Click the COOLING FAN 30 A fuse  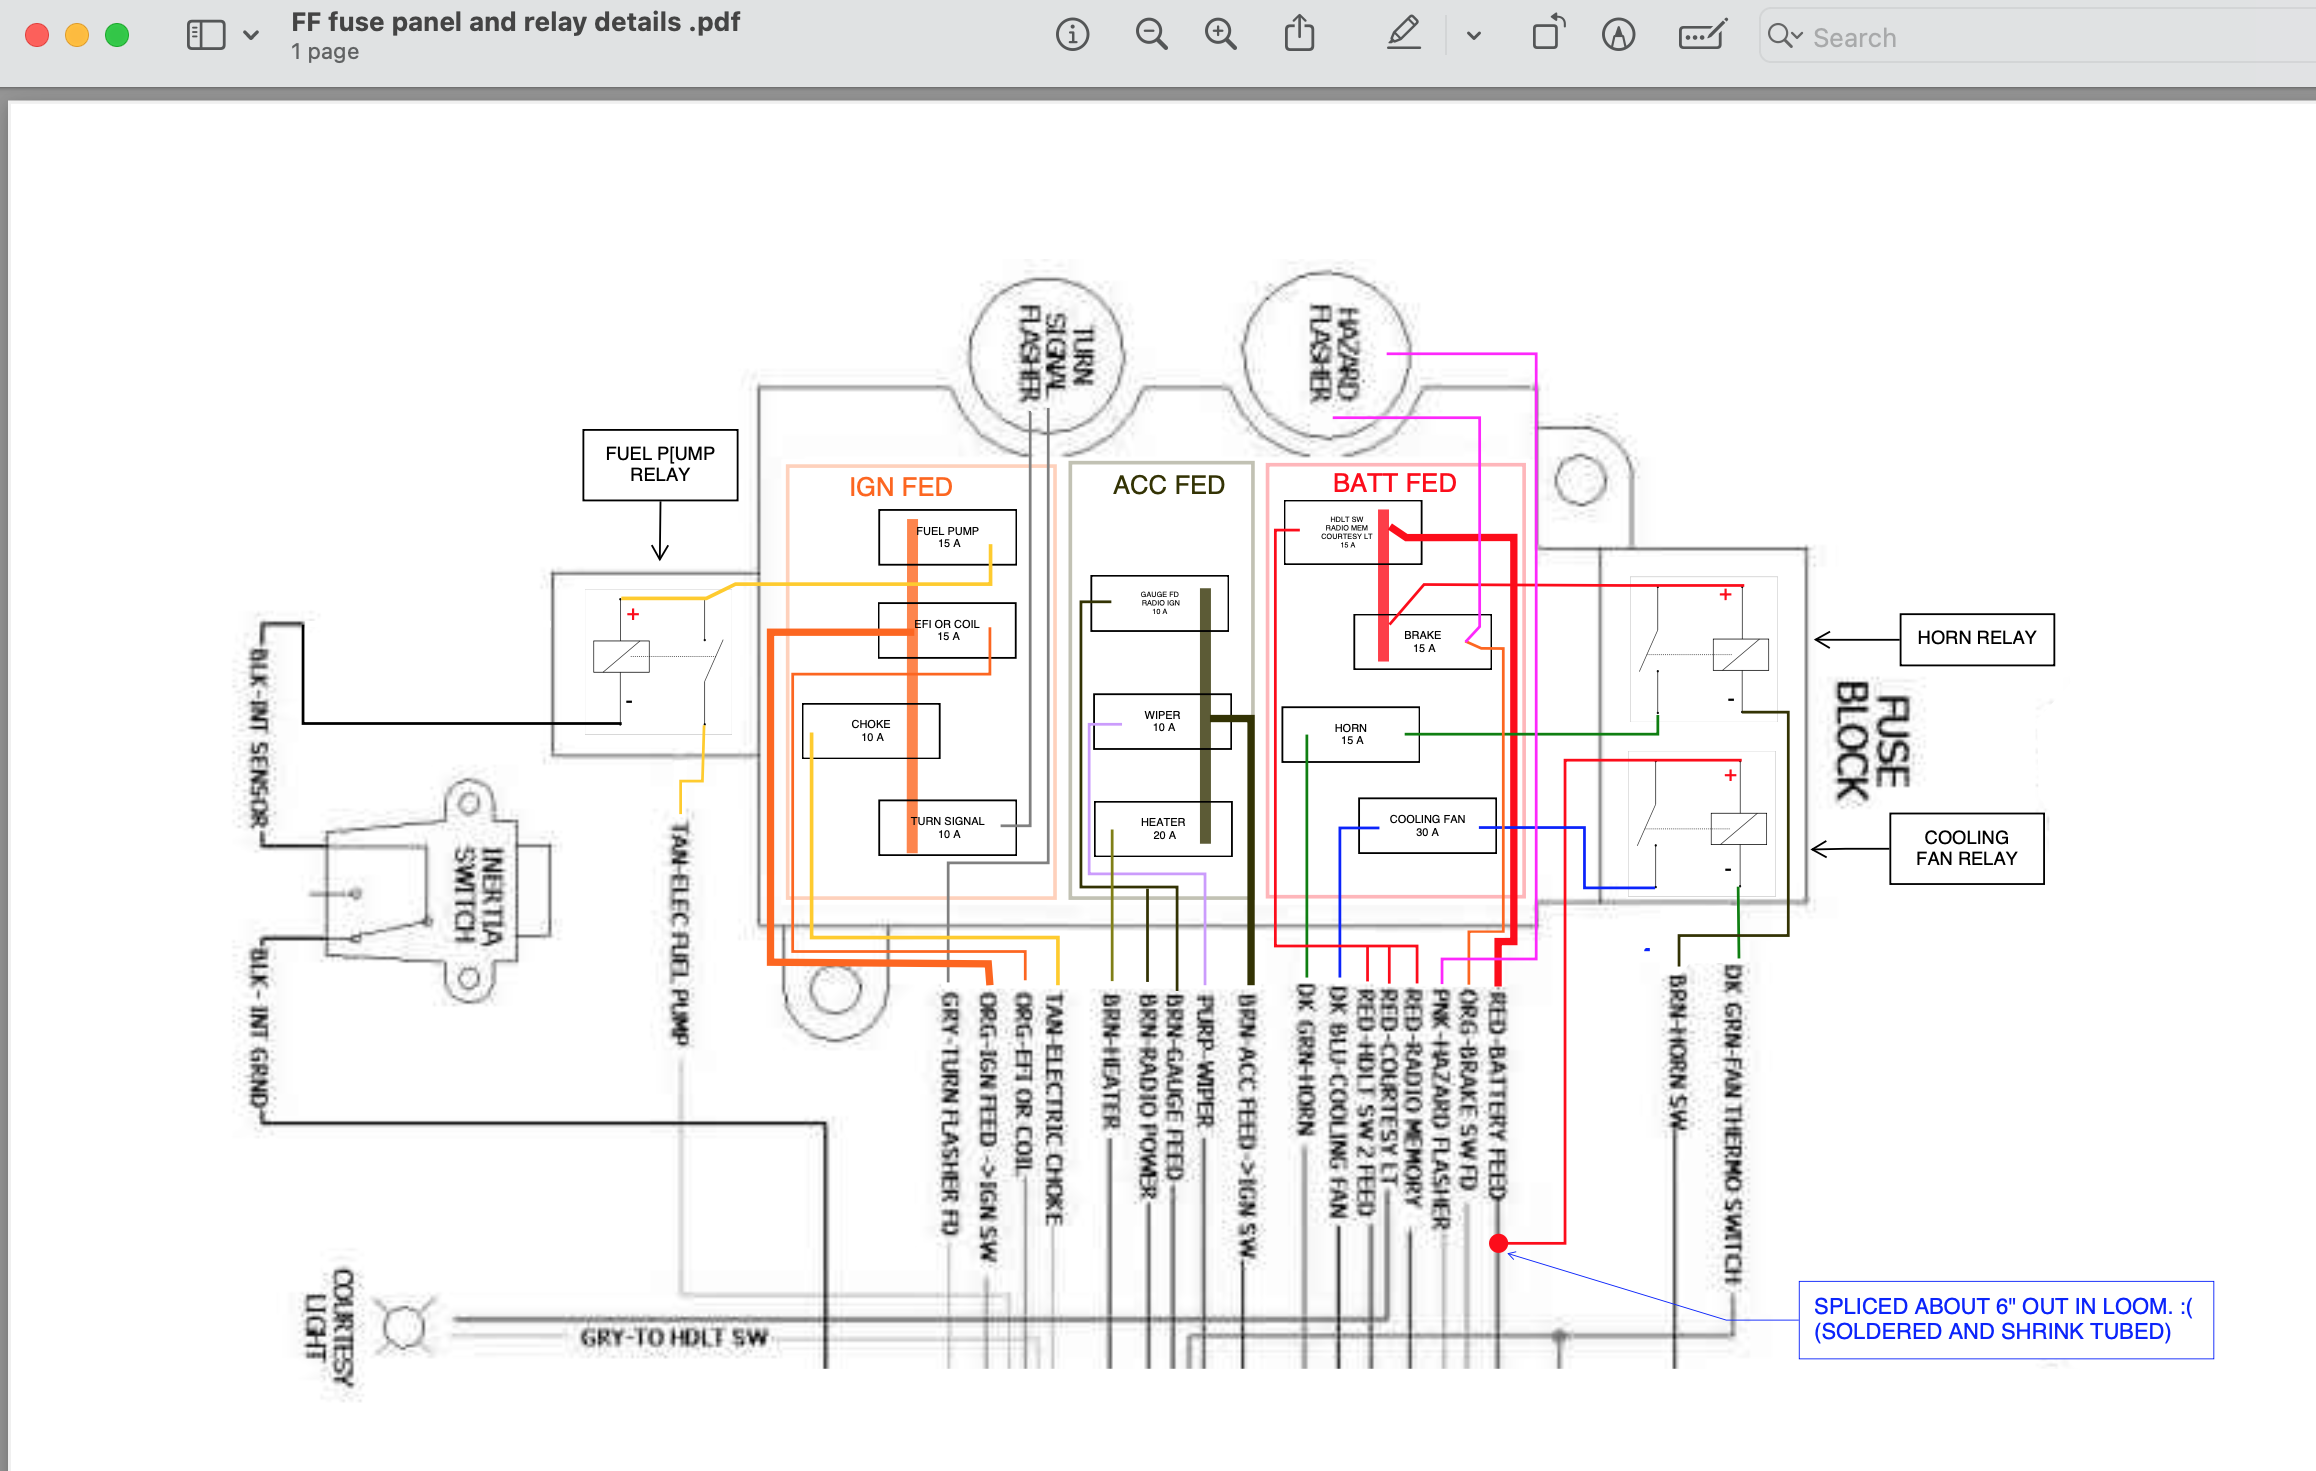tap(1427, 825)
